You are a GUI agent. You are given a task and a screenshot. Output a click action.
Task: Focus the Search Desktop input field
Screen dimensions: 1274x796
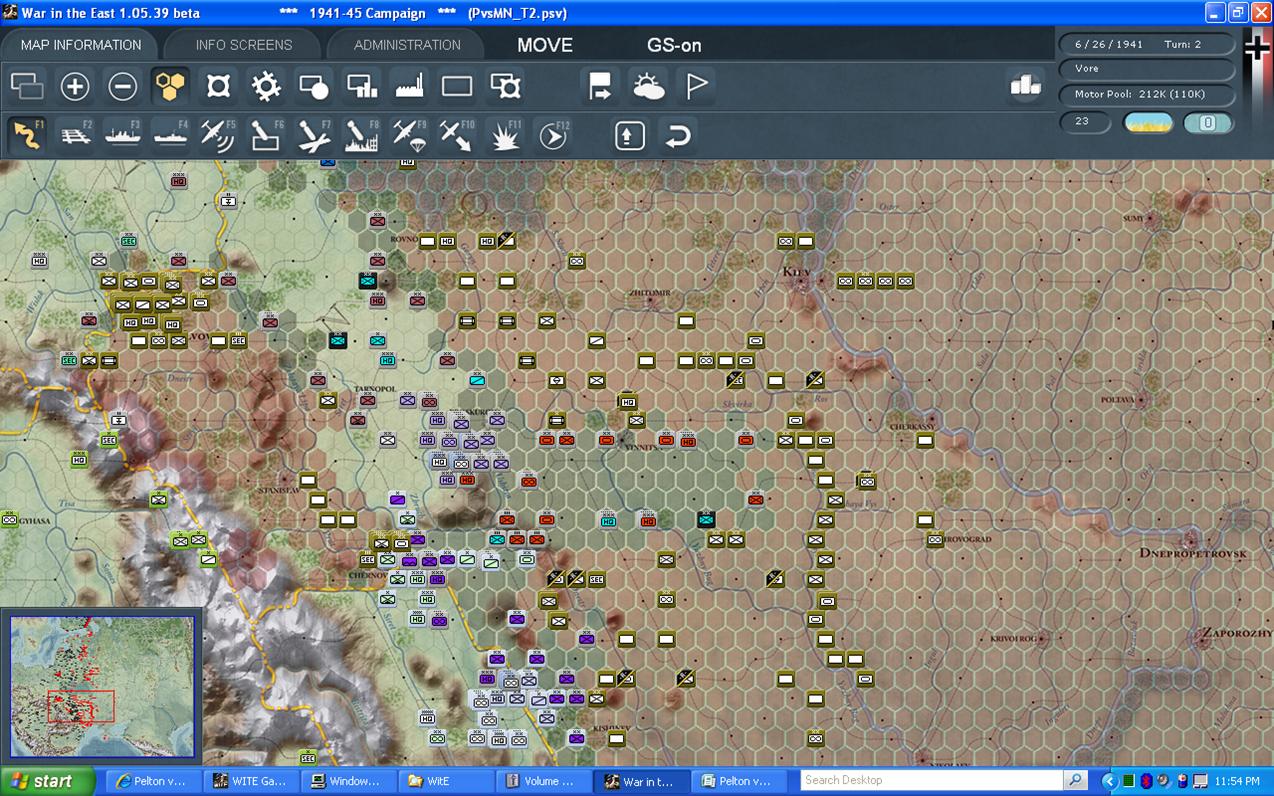pos(932,780)
